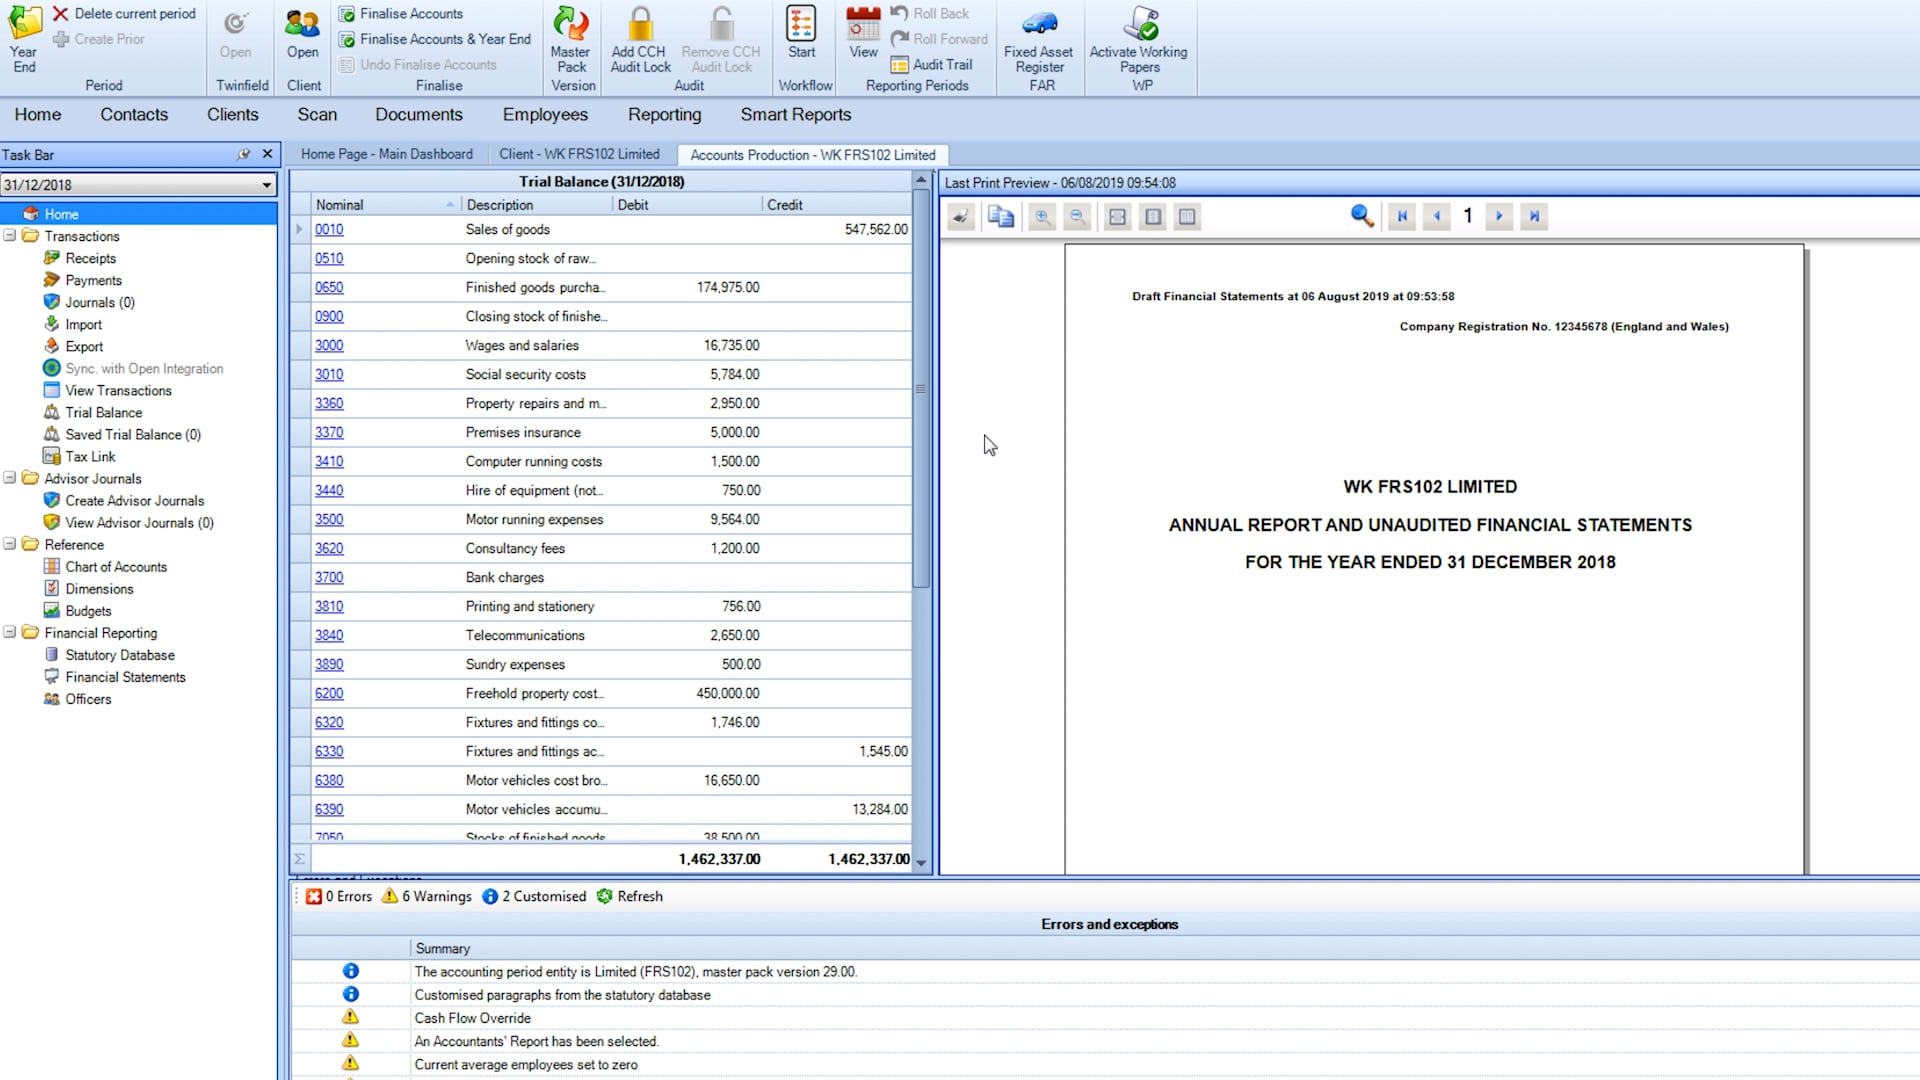The image size is (1920, 1080).
Task: Pin the Task Bar panel
Action: click(243, 154)
